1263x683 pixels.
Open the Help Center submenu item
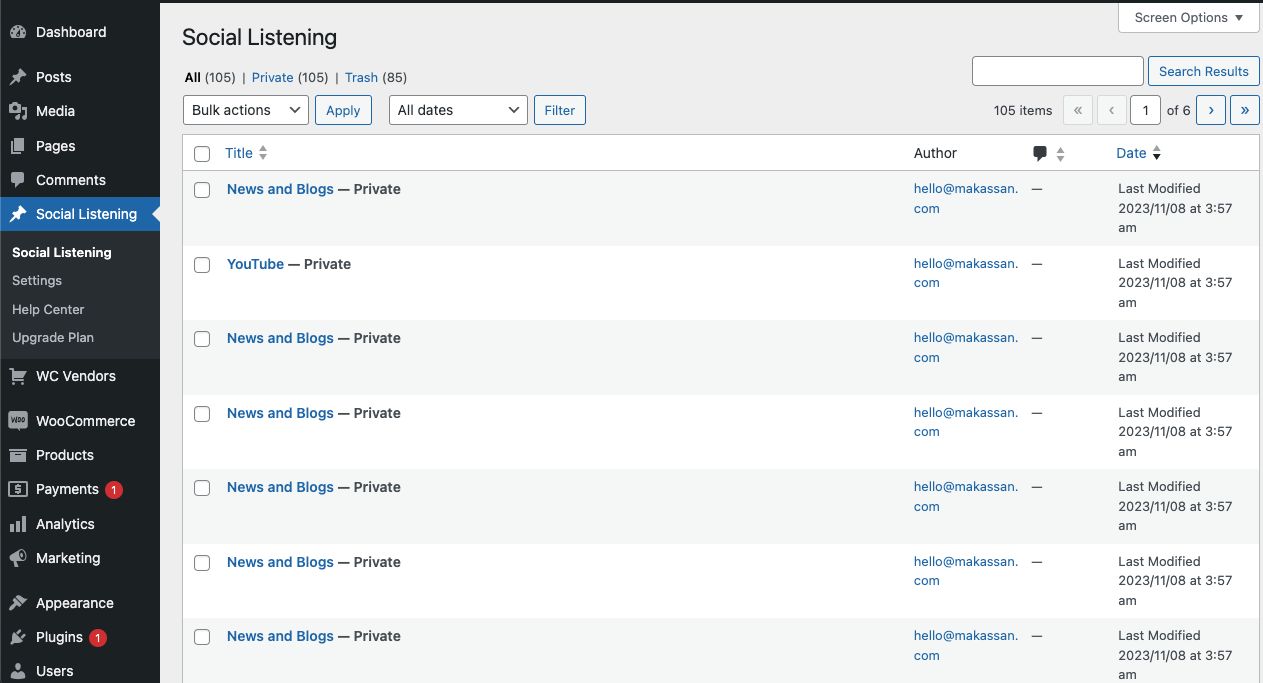coord(48,310)
